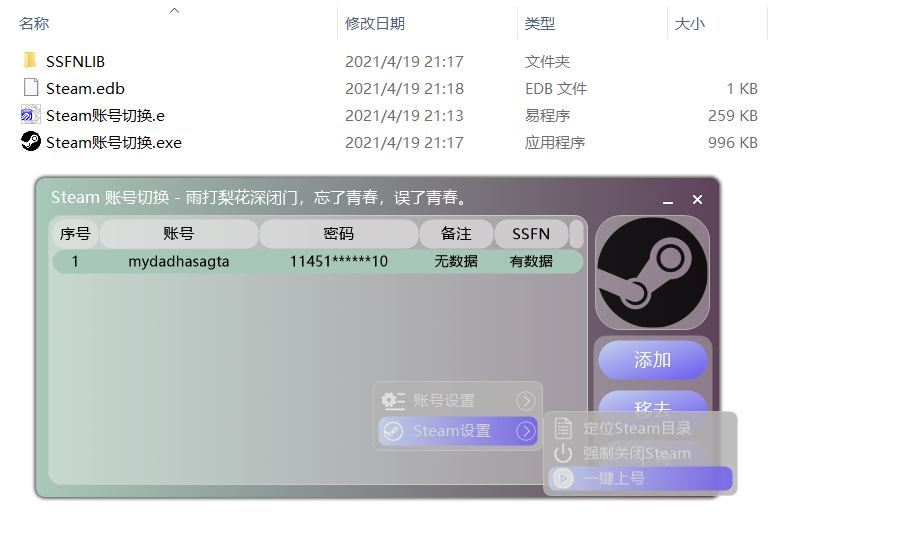917x559 pixels.
Task: Sort the file list by the 修改日期 column
Action: [375, 23]
